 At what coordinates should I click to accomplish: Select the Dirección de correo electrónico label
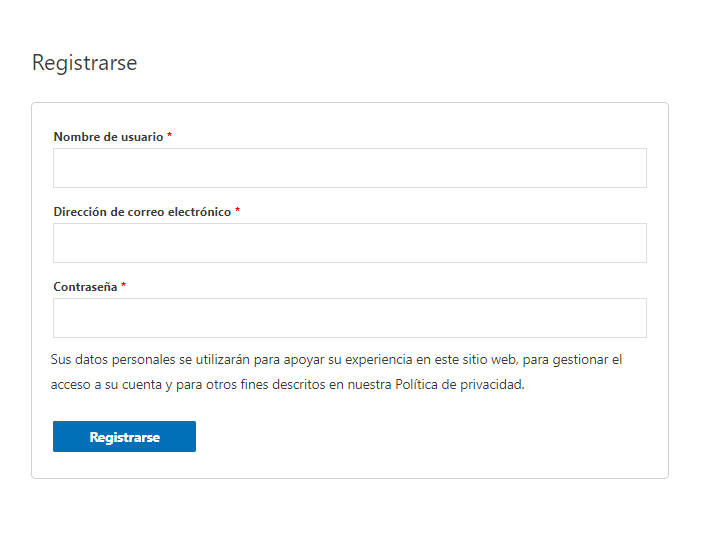tap(142, 212)
